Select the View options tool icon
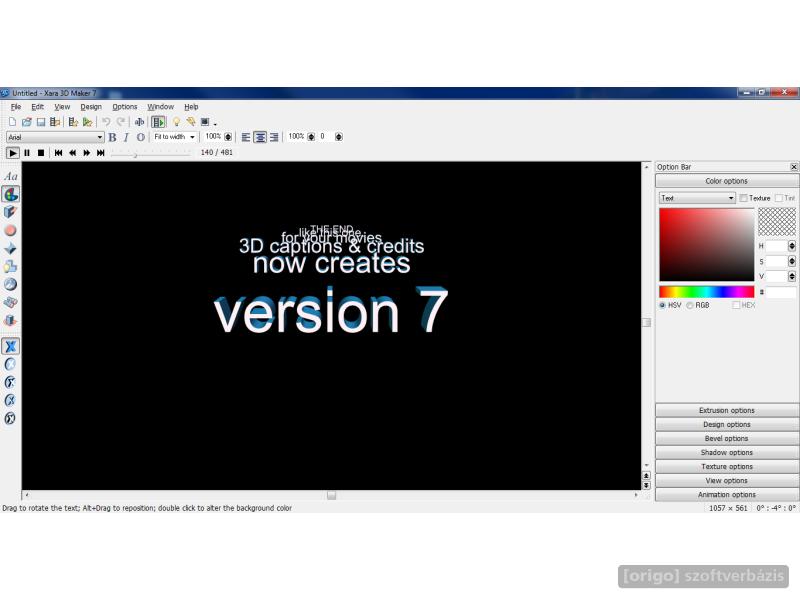The height and width of the screenshot is (600, 800). pos(11,302)
